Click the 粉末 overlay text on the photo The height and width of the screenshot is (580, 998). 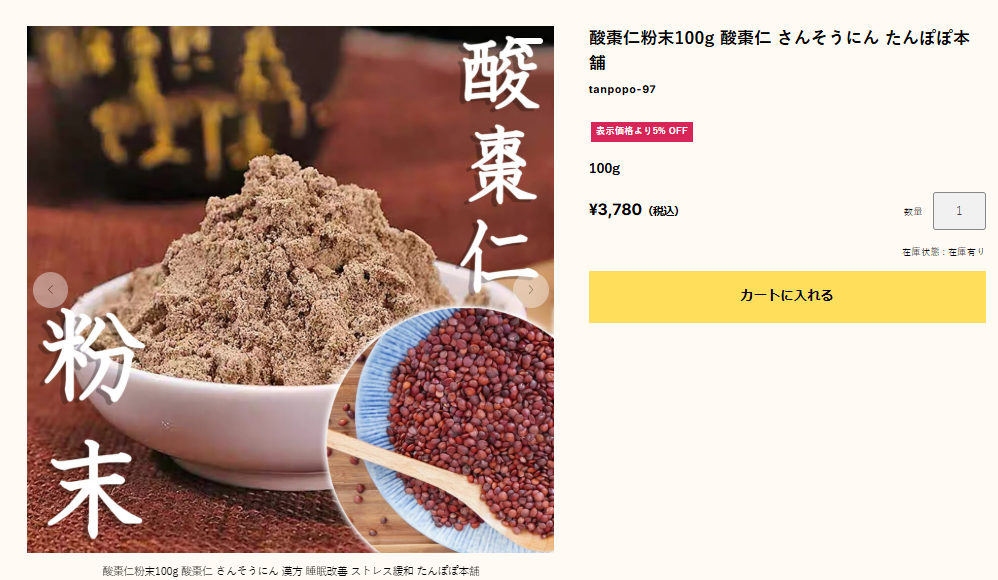click(x=92, y=423)
